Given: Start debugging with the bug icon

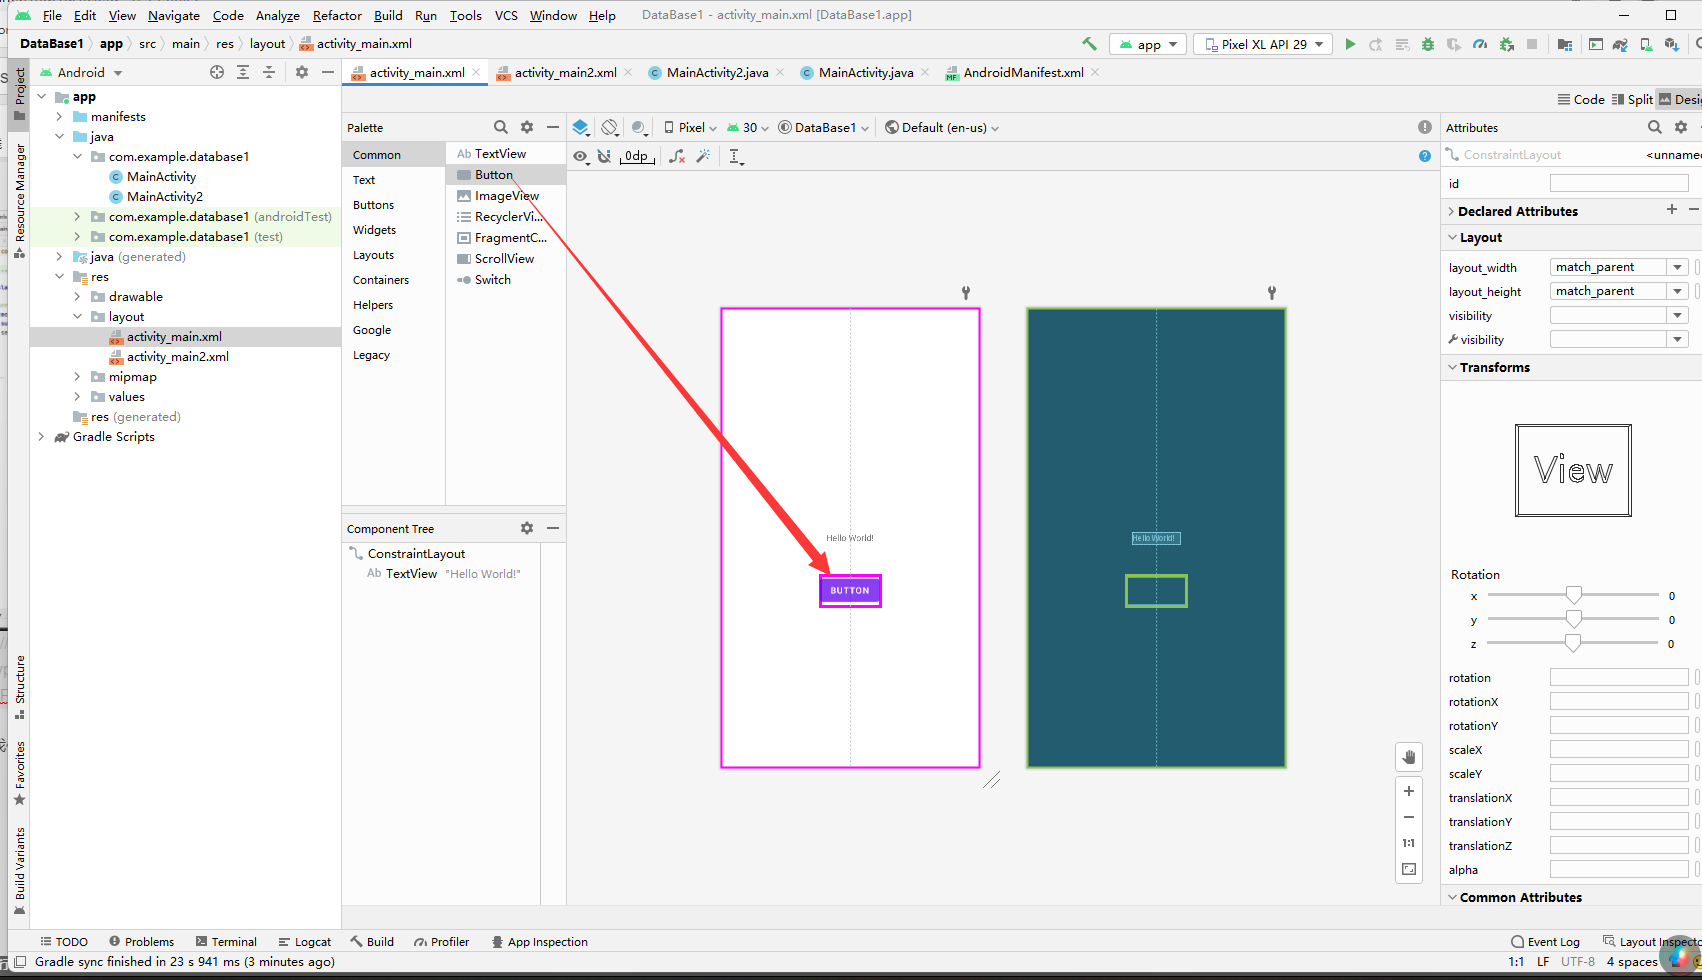Looking at the screenshot, I should click(1428, 44).
